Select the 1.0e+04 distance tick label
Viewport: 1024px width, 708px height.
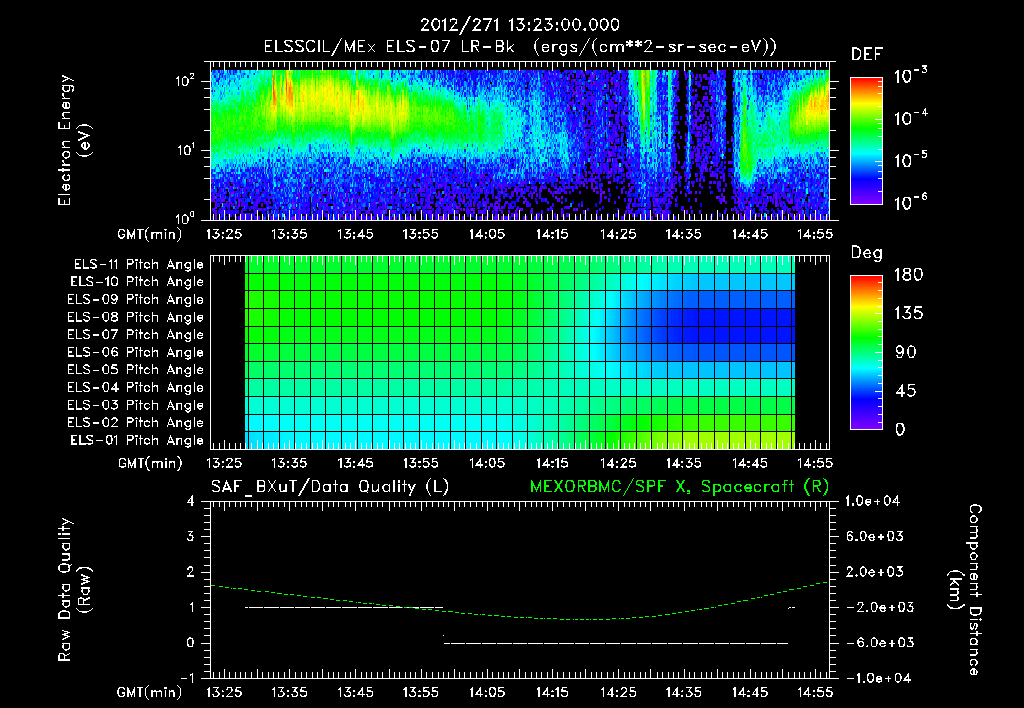(872, 501)
